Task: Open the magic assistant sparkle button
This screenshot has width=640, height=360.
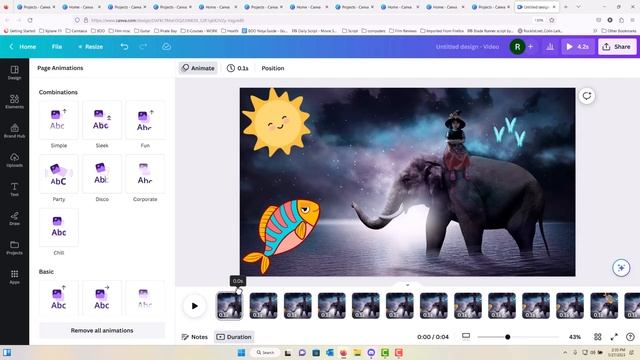Action: tap(621, 268)
